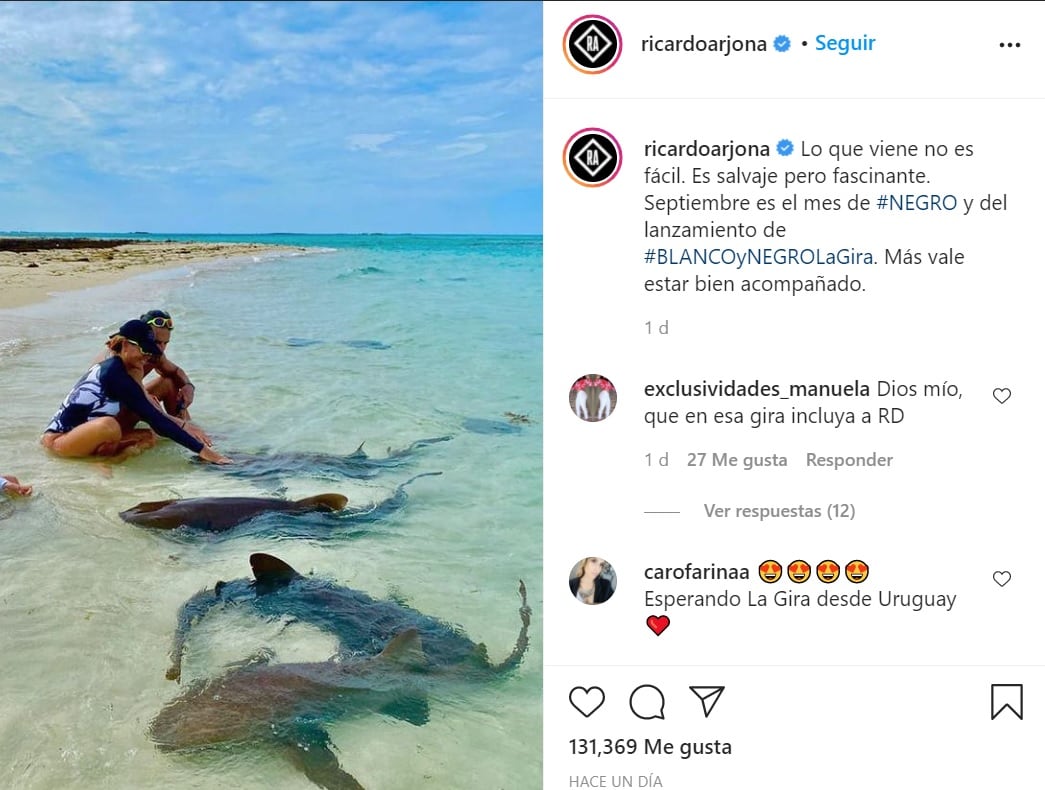Like carofarinaa's comment
The width and height of the screenshot is (1045, 790).
pyautogui.click(x=1002, y=579)
